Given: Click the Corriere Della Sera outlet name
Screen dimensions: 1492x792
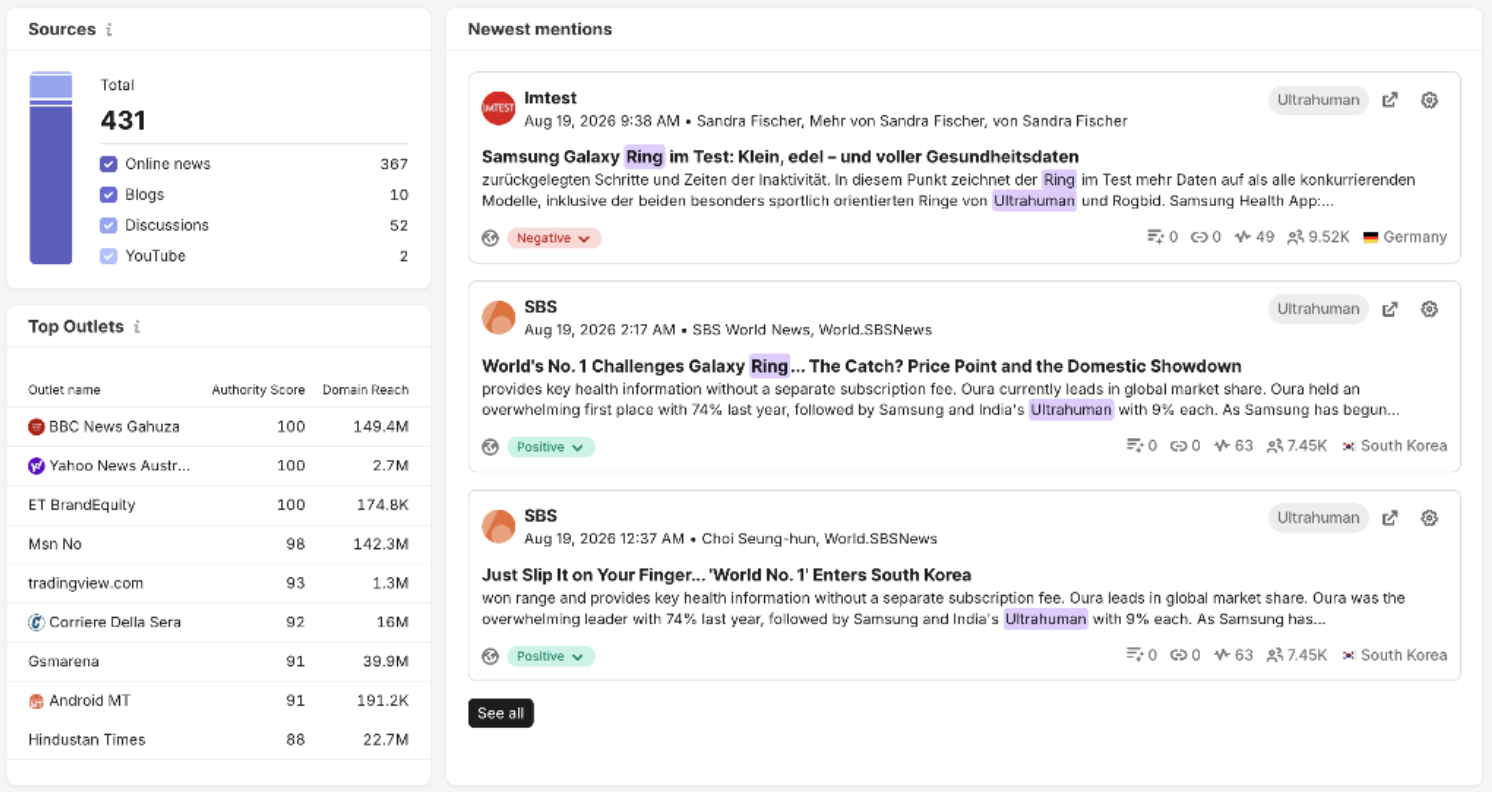Looking at the screenshot, I should (x=115, y=622).
